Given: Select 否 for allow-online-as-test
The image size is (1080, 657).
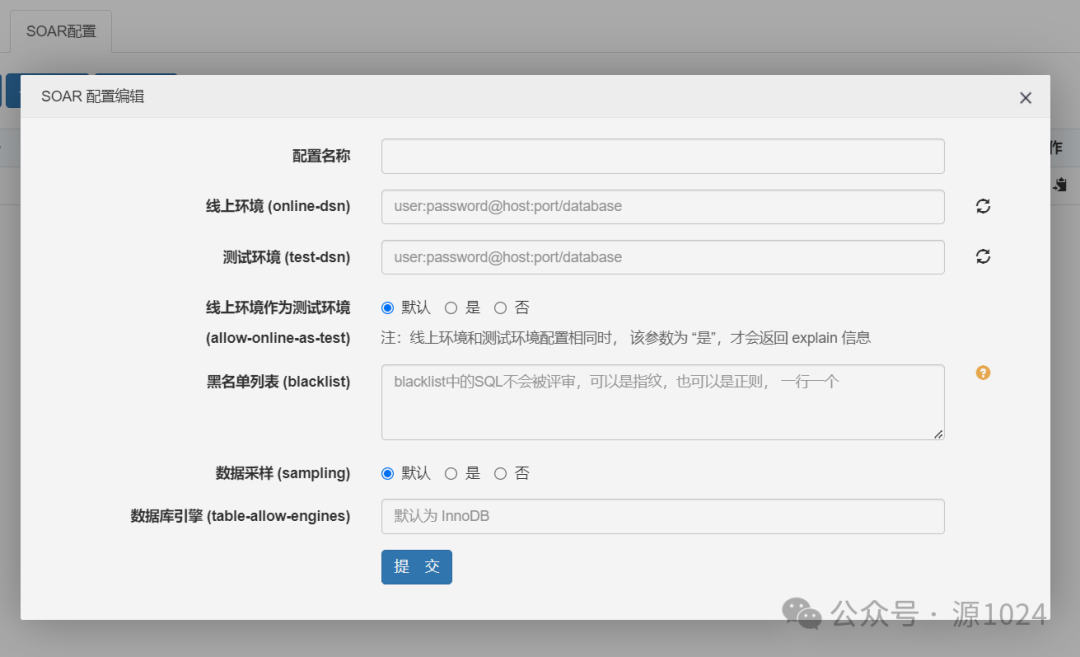Looking at the screenshot, I should pos(500,308).
